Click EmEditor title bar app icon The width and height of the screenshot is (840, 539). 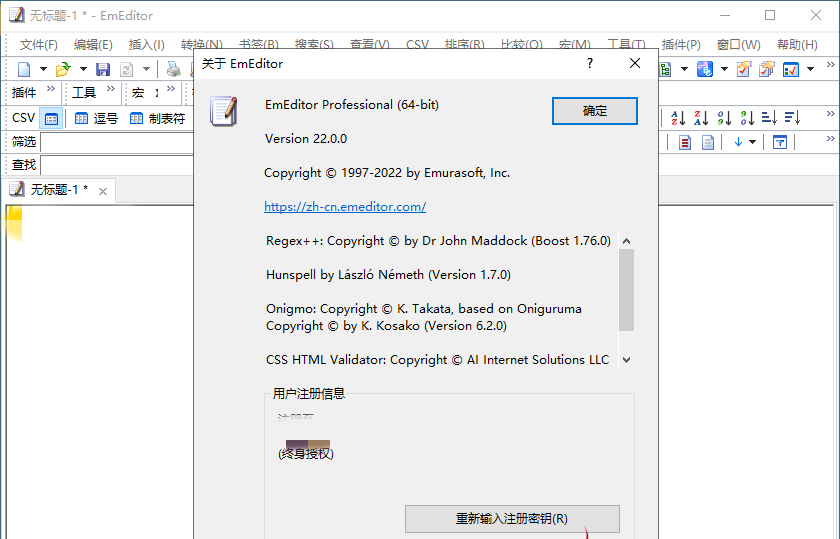tap(17, 15)
